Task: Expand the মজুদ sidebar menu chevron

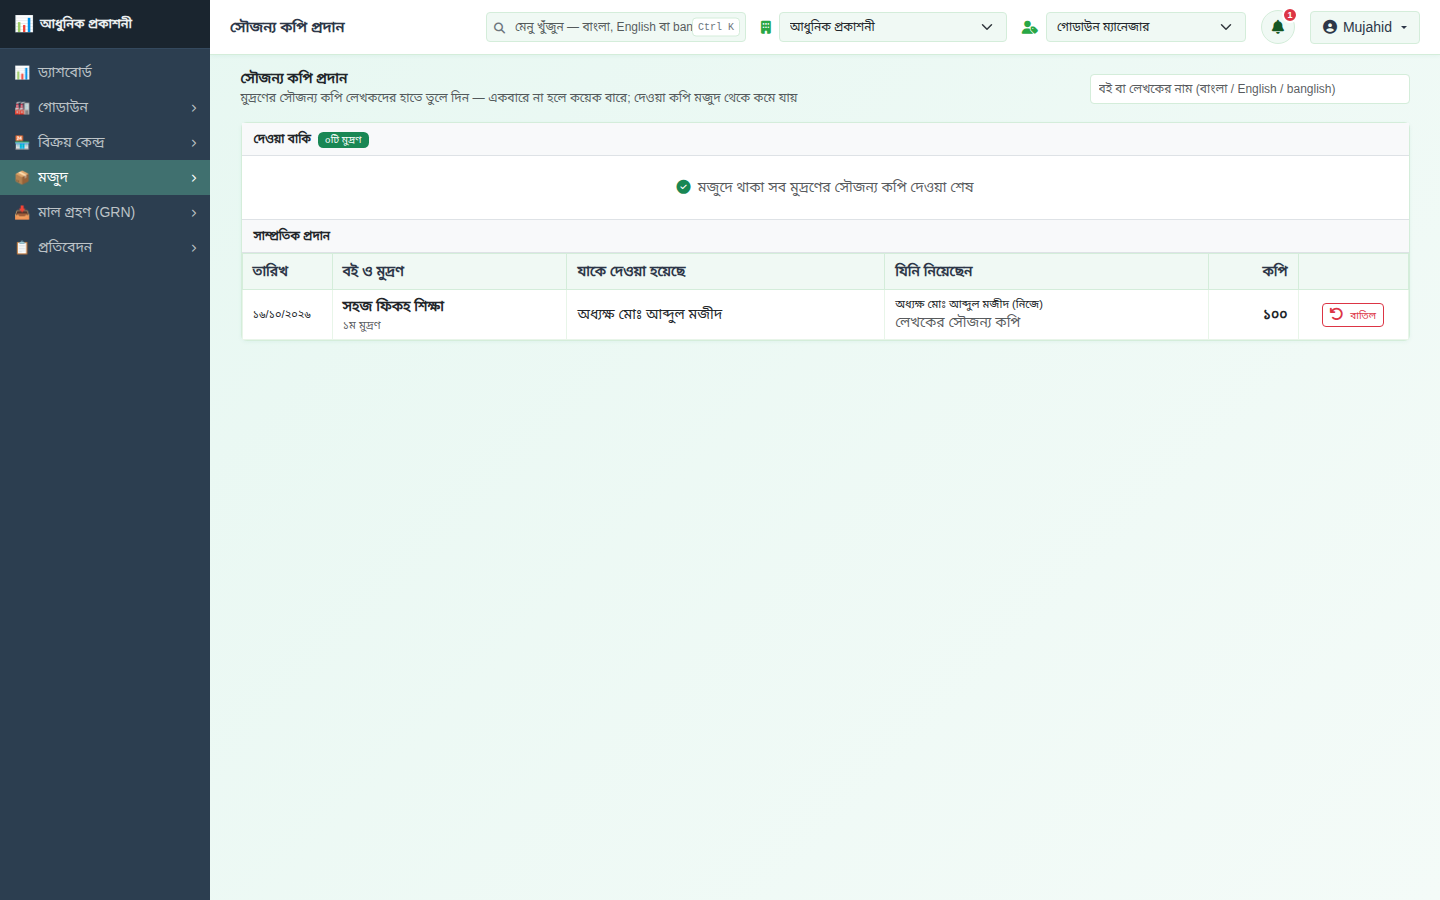Action: coord(194,178)
